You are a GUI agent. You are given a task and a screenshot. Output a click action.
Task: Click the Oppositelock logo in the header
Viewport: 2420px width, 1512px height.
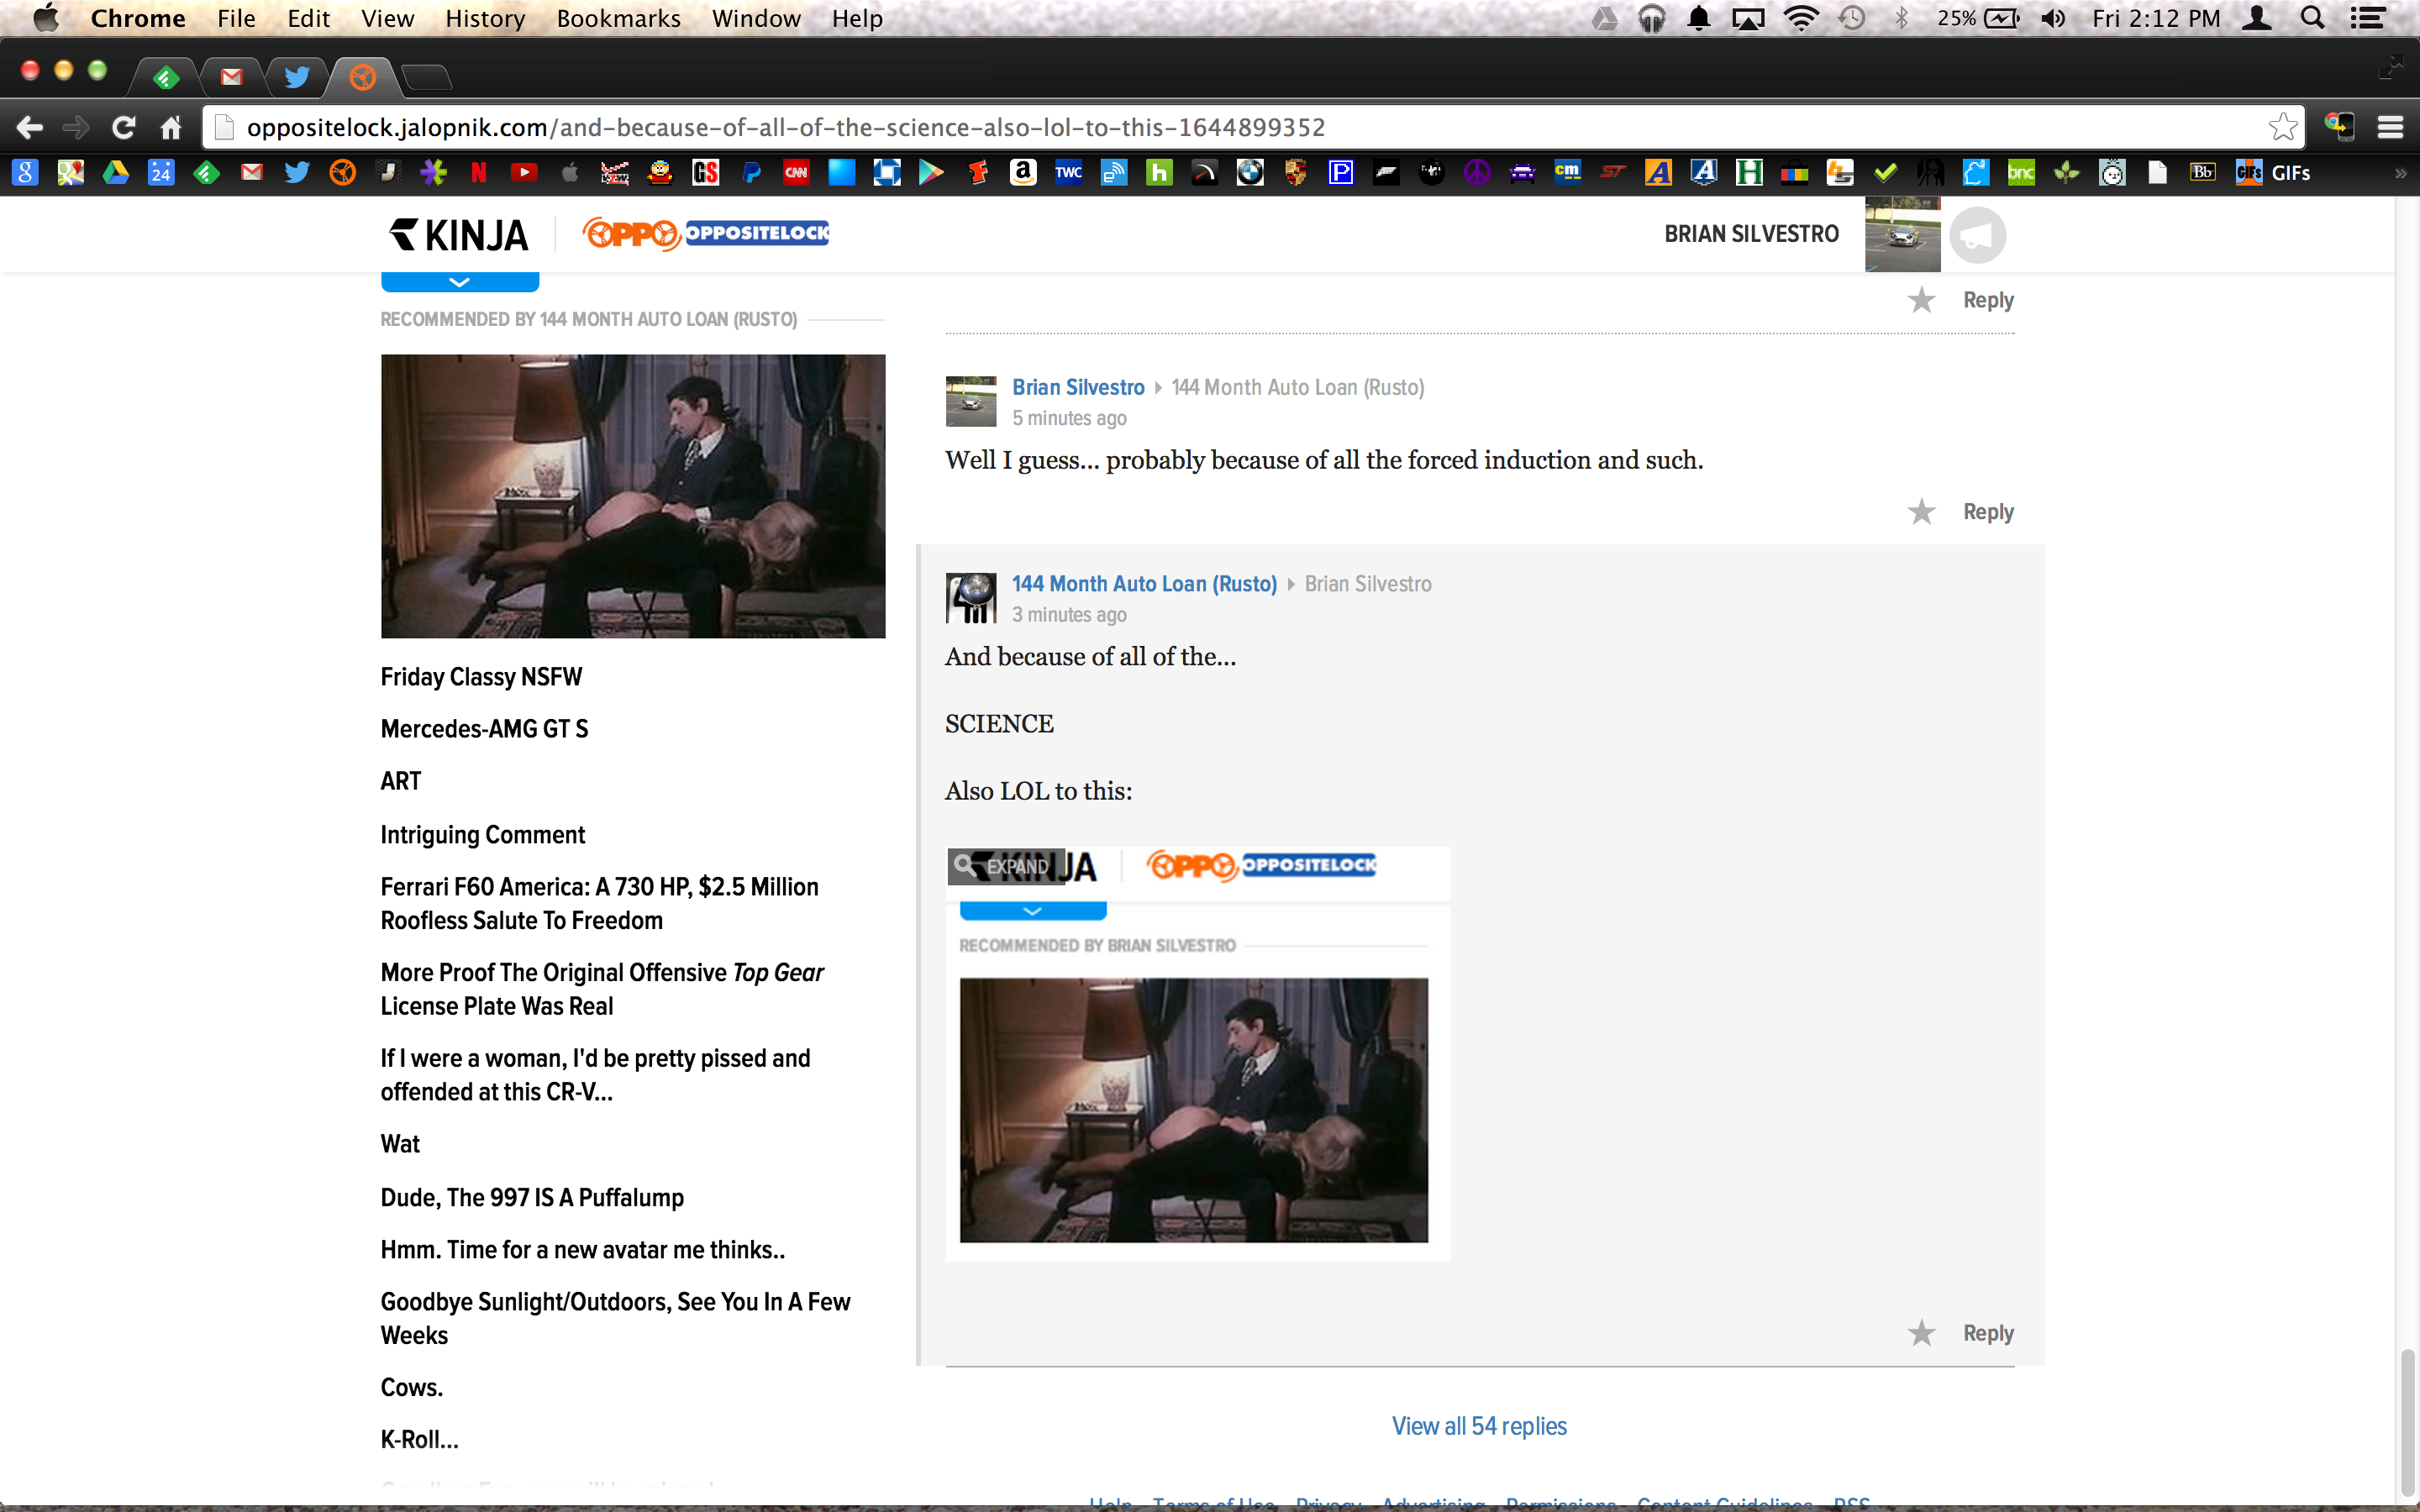[705, 234]
